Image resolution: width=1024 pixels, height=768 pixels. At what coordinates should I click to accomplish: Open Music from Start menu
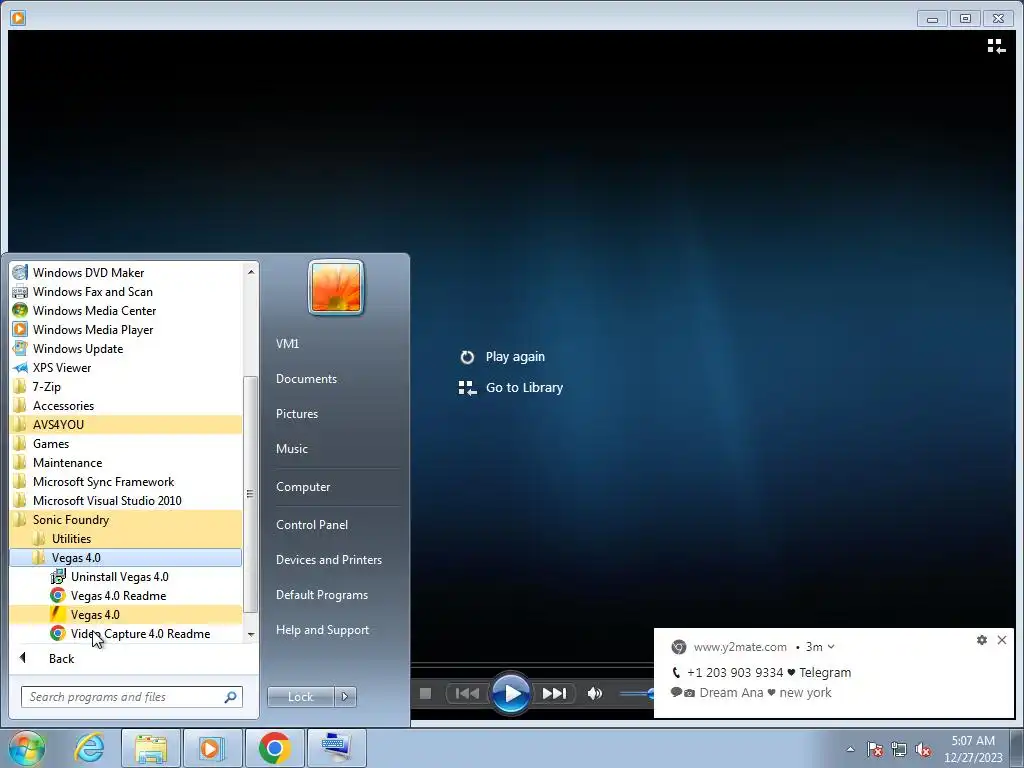(x=291, y=449)
